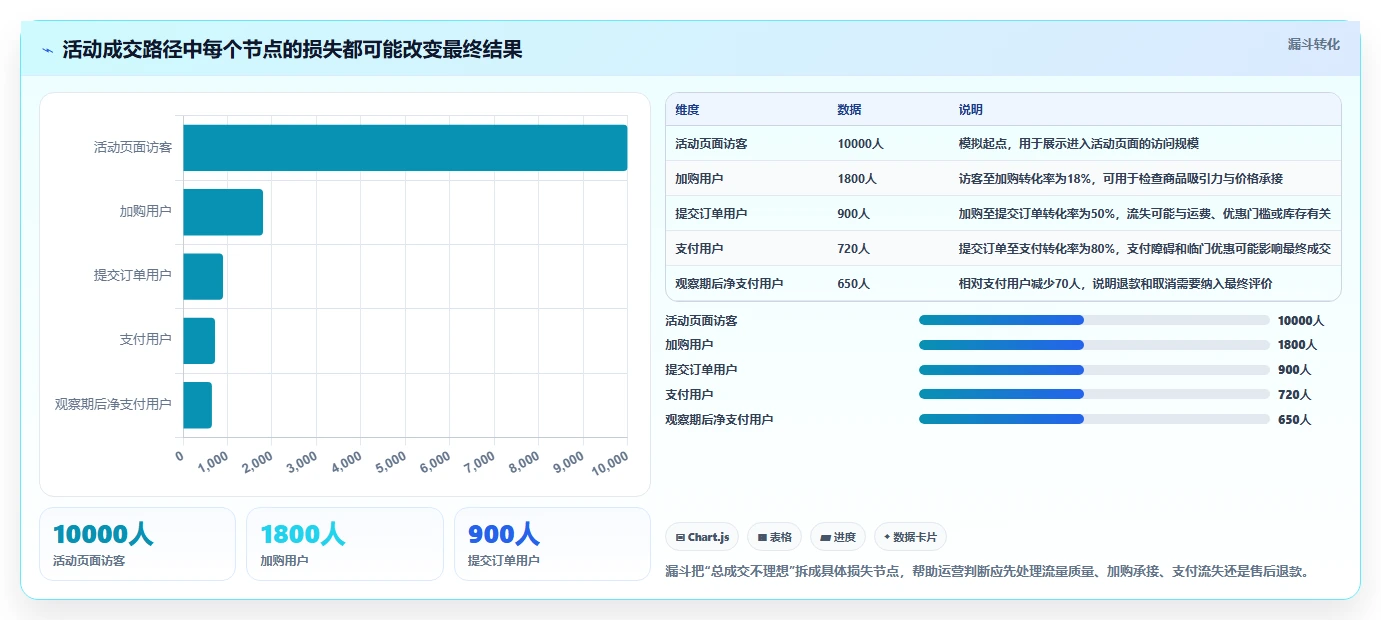
Task: Click chart y-axis label 支付用户
Action: pos(146,339)
